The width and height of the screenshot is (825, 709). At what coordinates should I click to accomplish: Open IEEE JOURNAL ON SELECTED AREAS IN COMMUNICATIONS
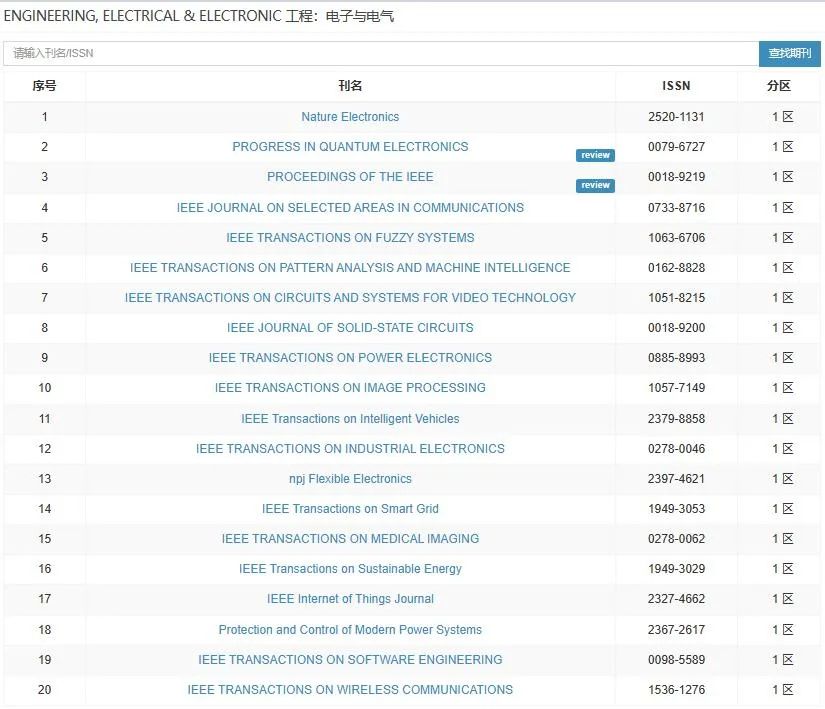click(350, 208)
